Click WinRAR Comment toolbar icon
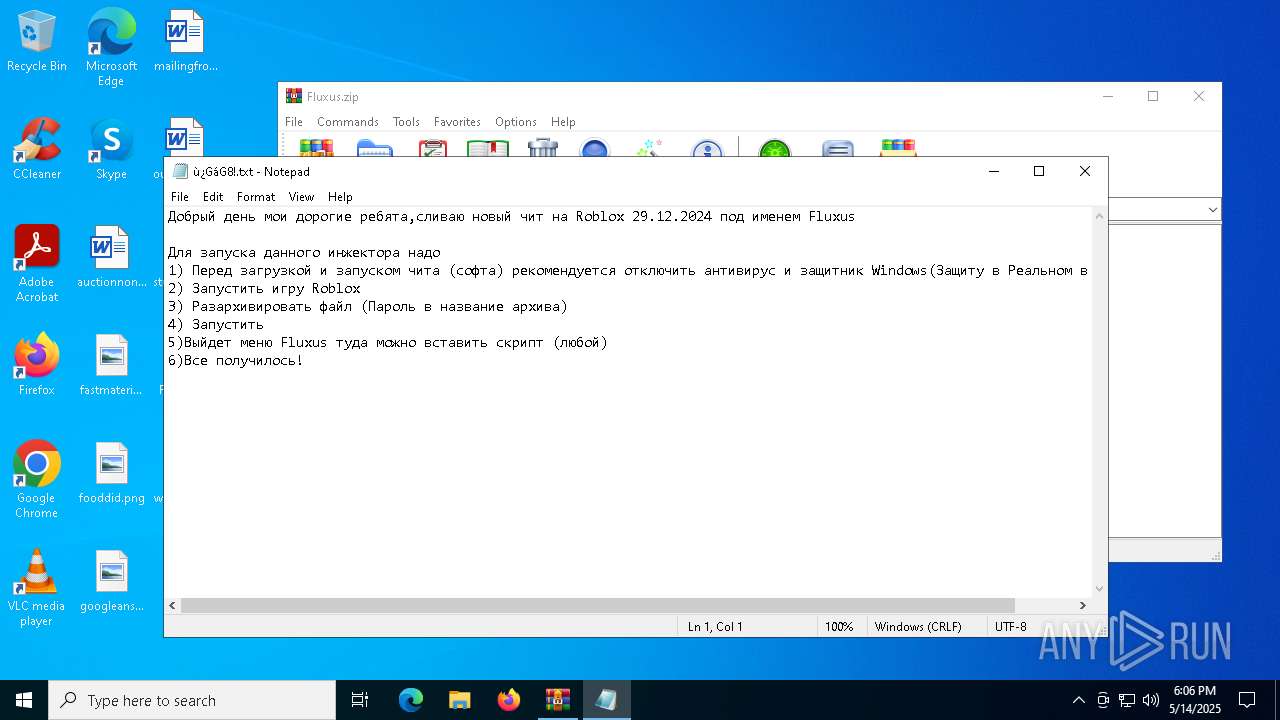 (x=838, y=148)
